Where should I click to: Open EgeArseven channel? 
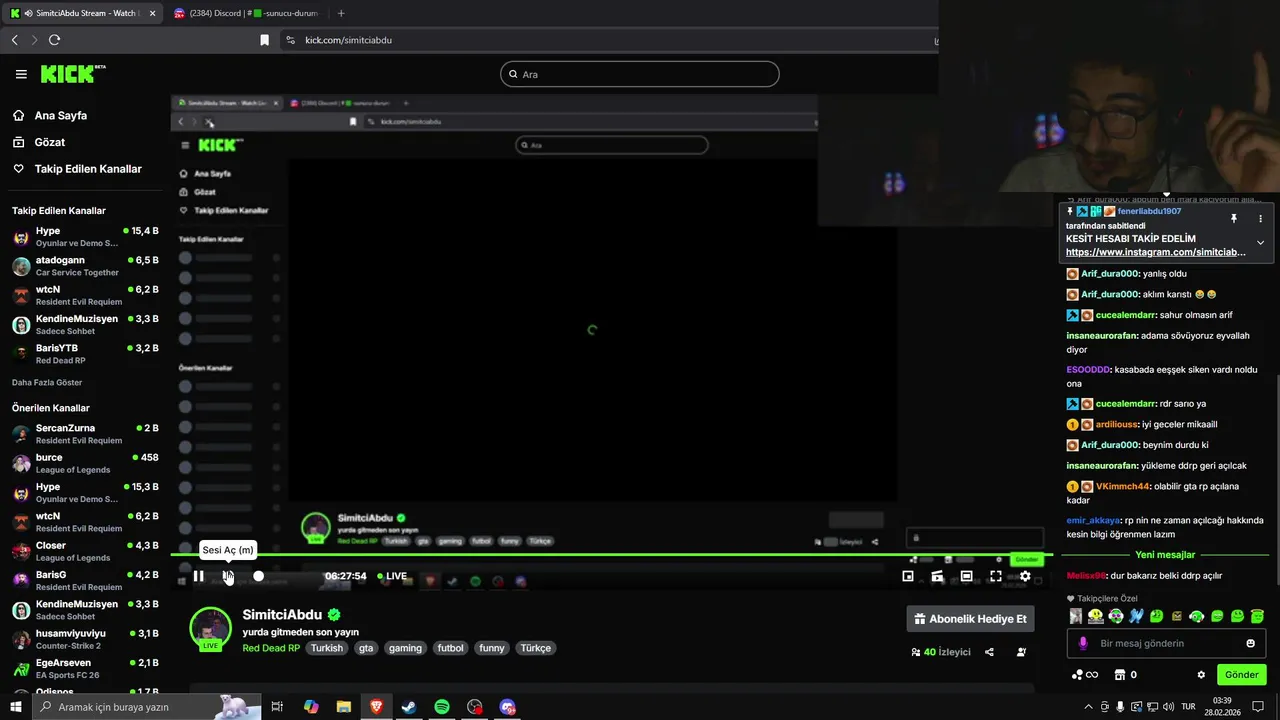[x=85, y=668]
